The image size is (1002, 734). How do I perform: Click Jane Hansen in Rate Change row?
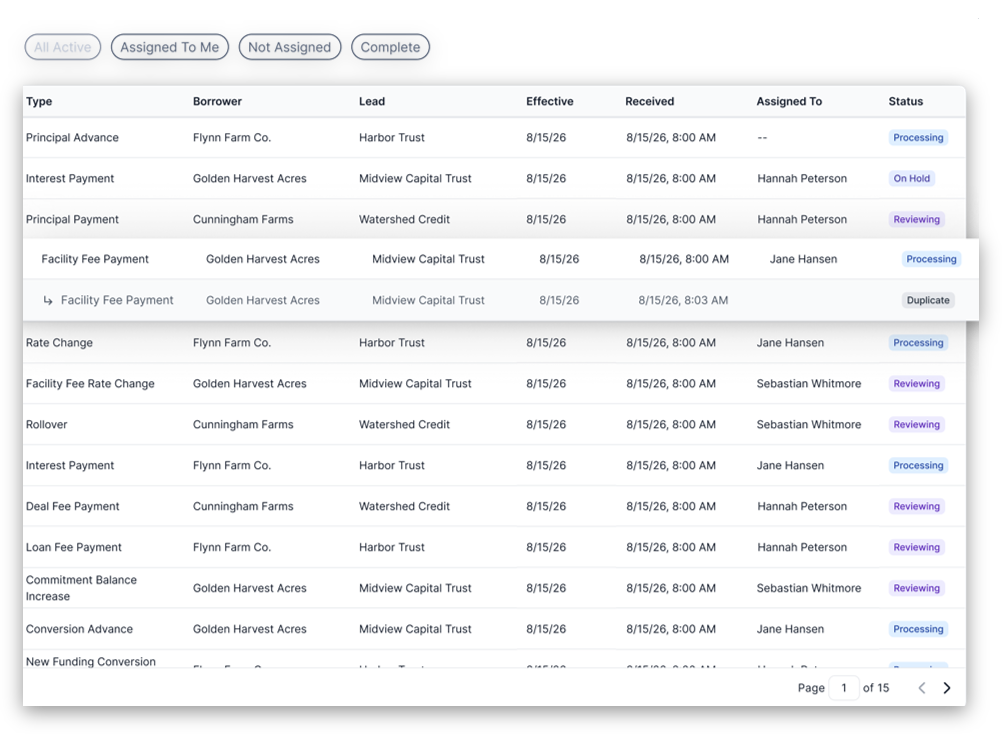tap(790, 342)
